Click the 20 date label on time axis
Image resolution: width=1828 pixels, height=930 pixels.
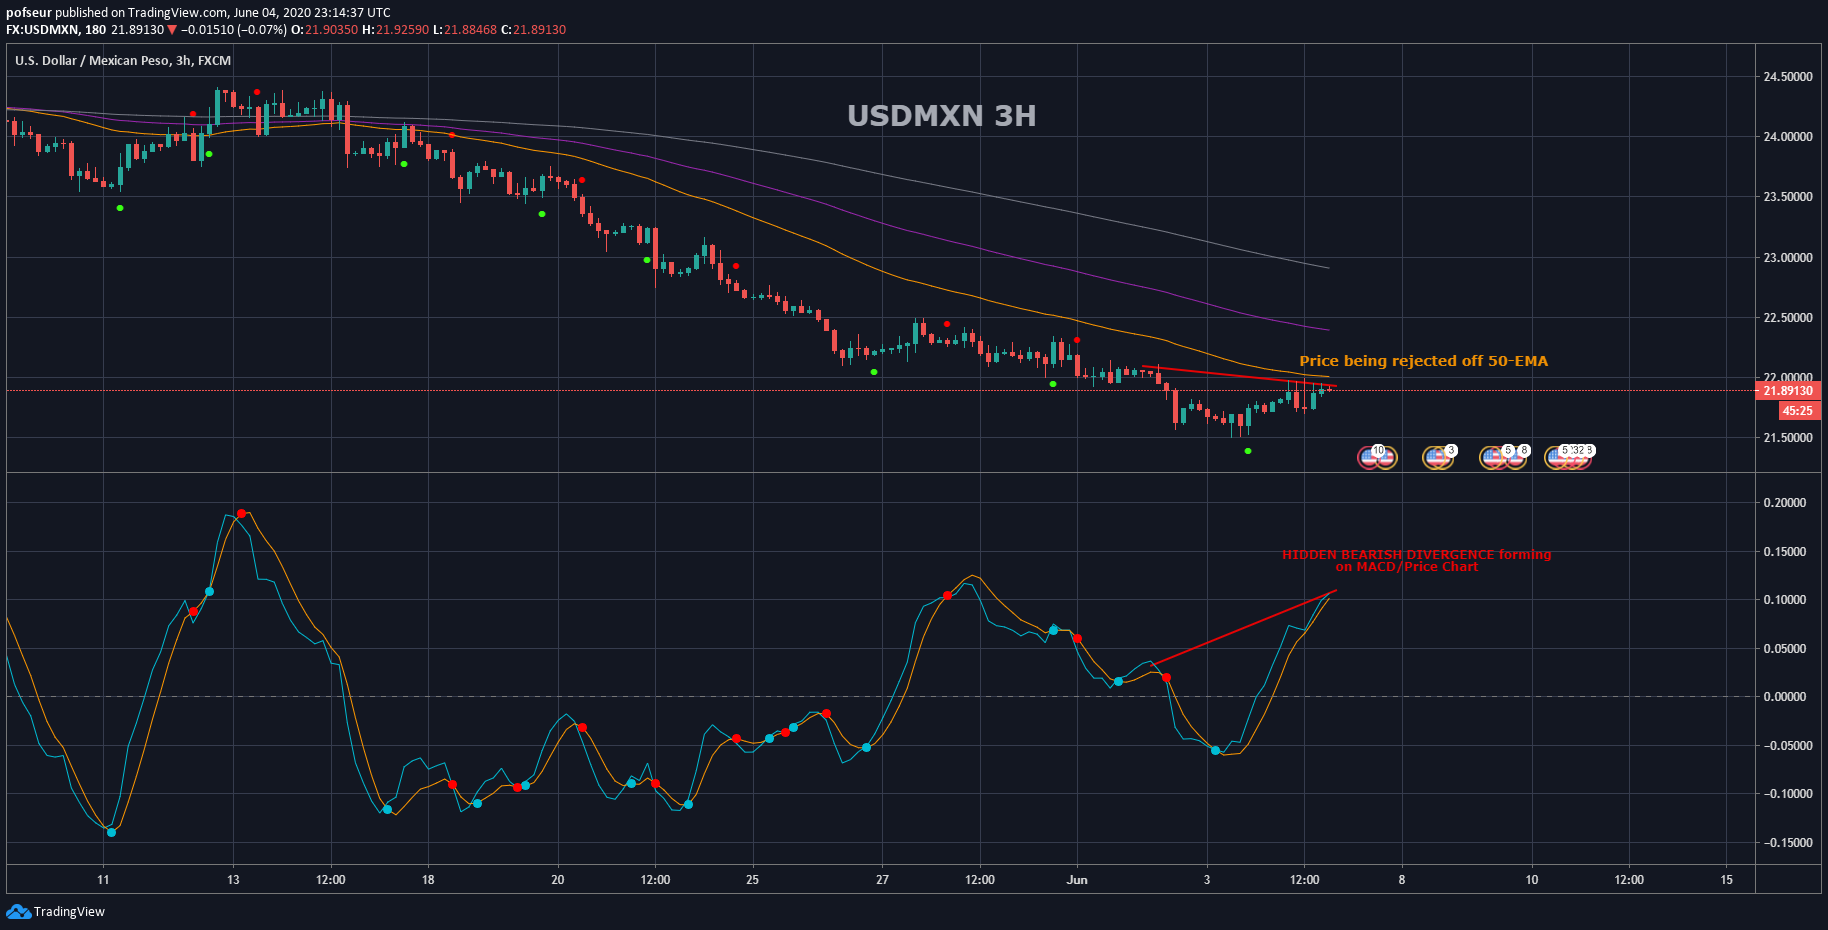558,880
